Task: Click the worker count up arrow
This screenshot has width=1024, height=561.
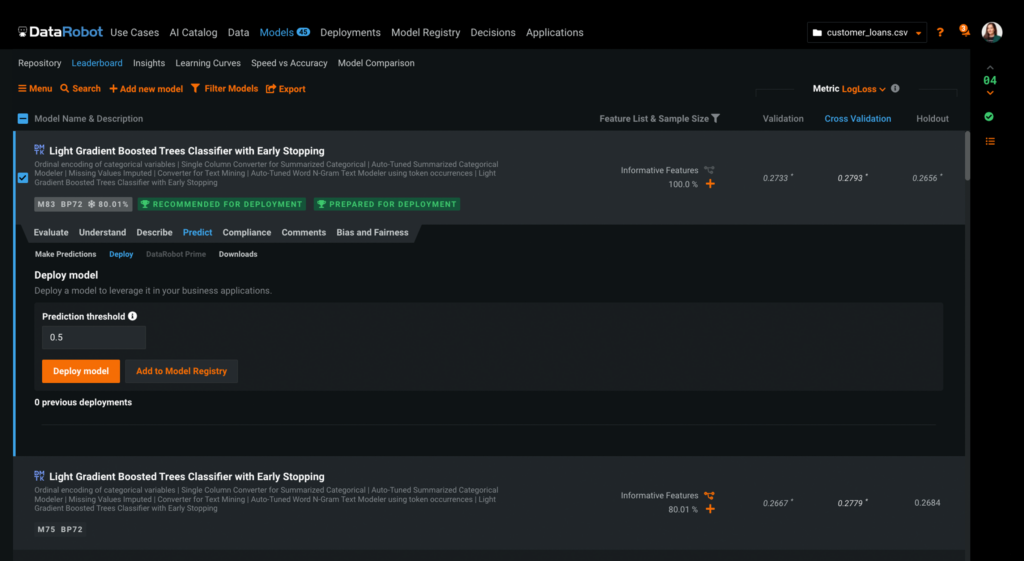Action: click(990, 67)
